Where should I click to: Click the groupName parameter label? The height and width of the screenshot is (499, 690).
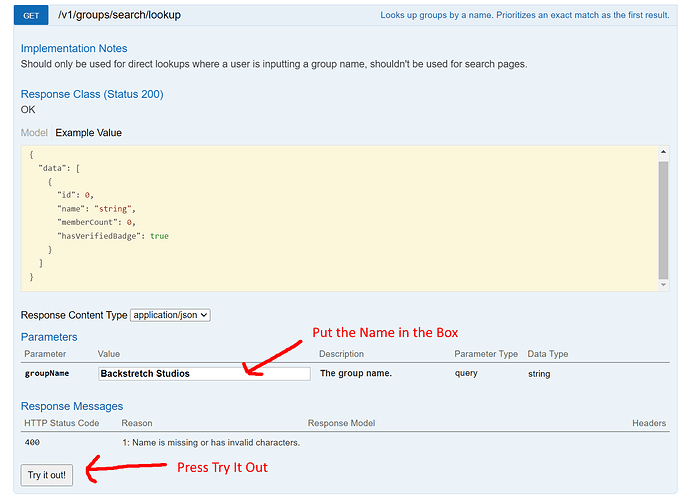[47, 373]
